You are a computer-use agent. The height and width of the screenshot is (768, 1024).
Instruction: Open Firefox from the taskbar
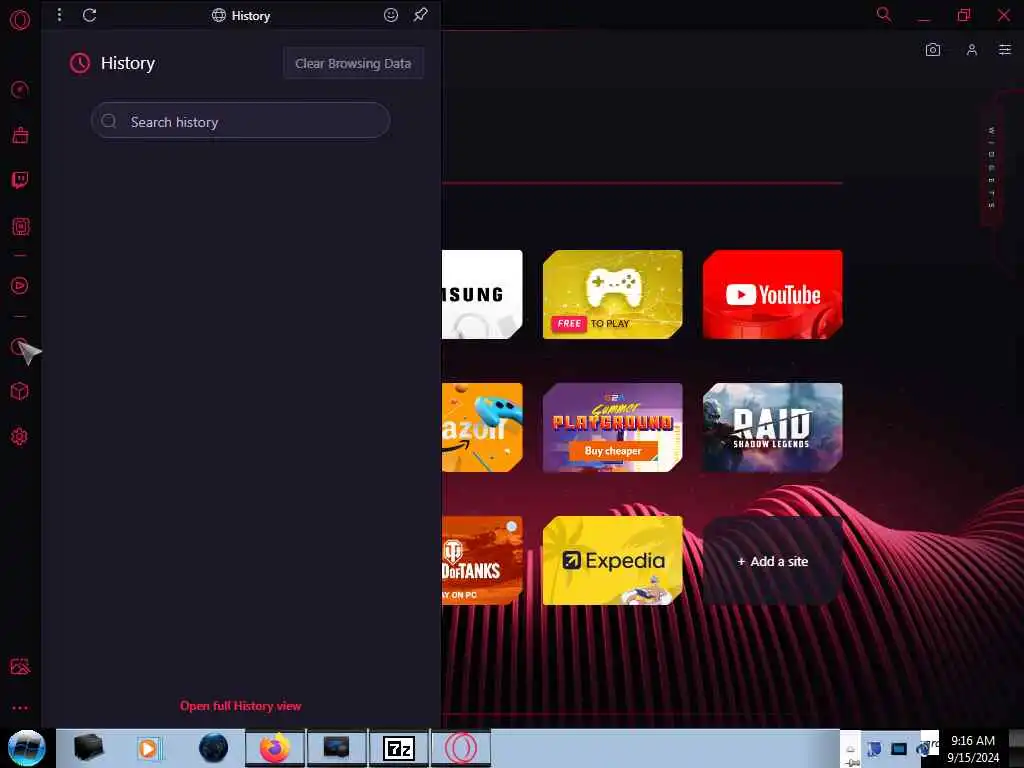[x=275, y=748]
